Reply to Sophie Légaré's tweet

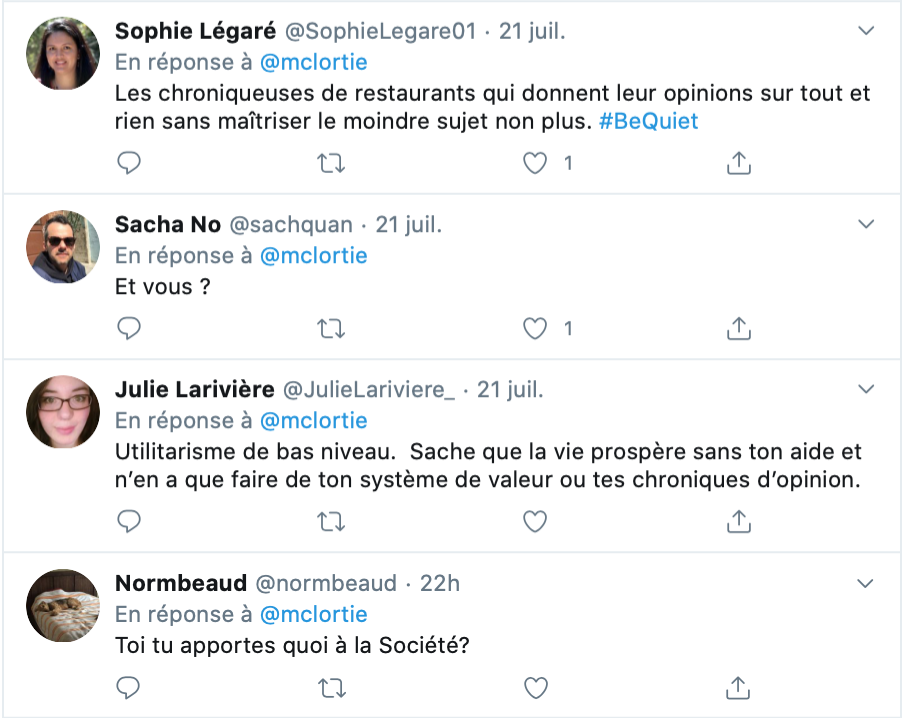click(x=129, y=163)
